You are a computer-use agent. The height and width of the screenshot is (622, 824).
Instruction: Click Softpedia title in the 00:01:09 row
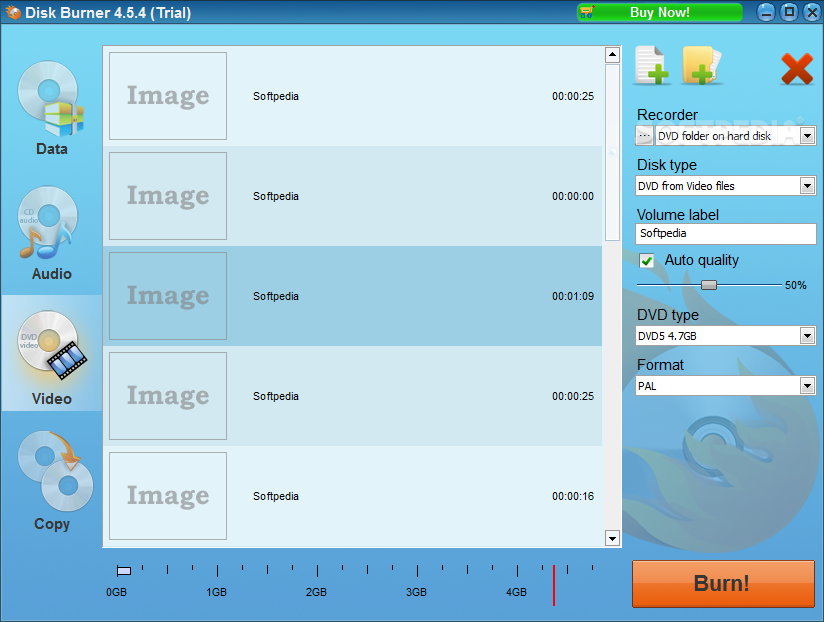[276, 296]
